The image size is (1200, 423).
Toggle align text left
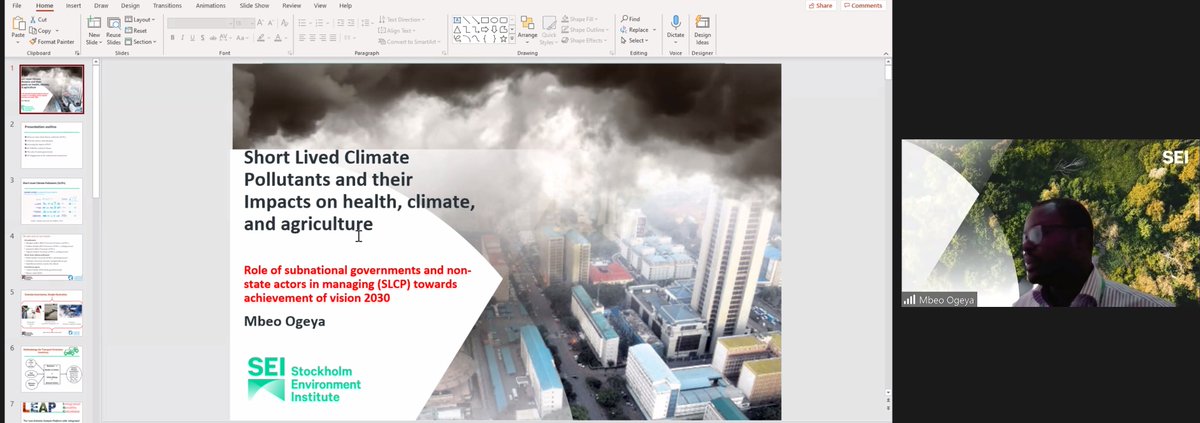pos(302,38)
